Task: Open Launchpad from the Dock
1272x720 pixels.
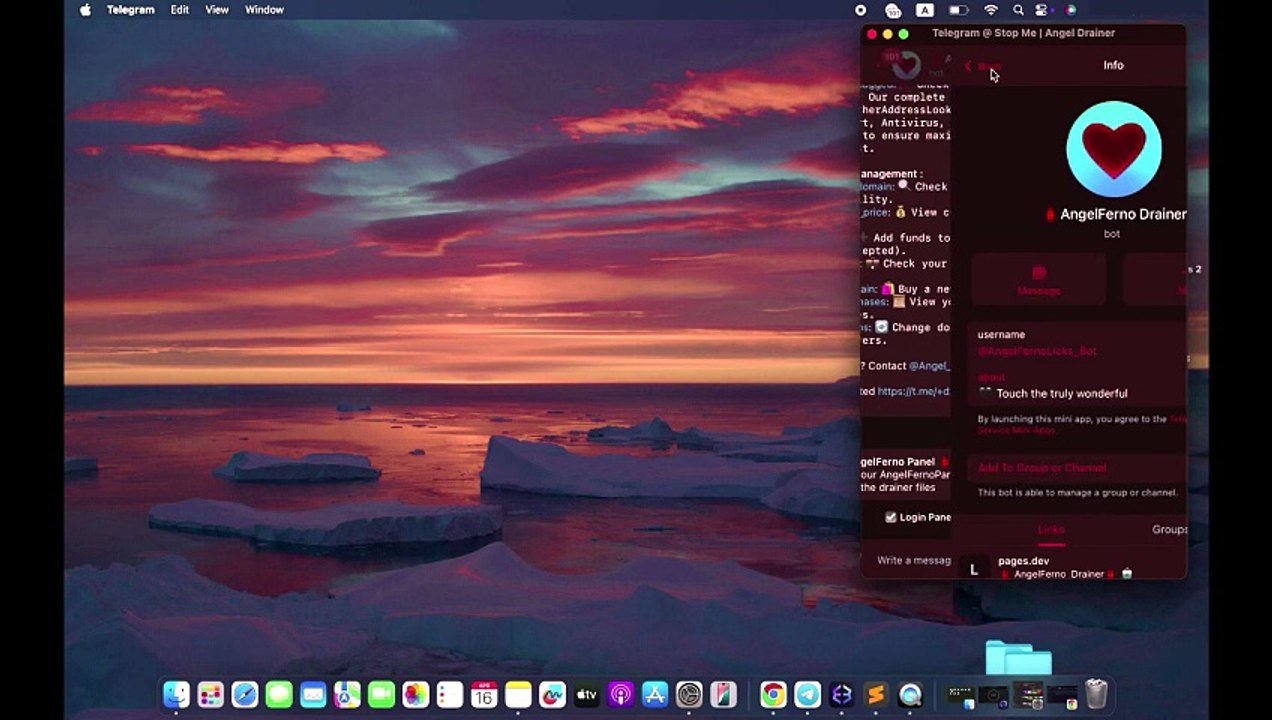Action: (211, 694)
